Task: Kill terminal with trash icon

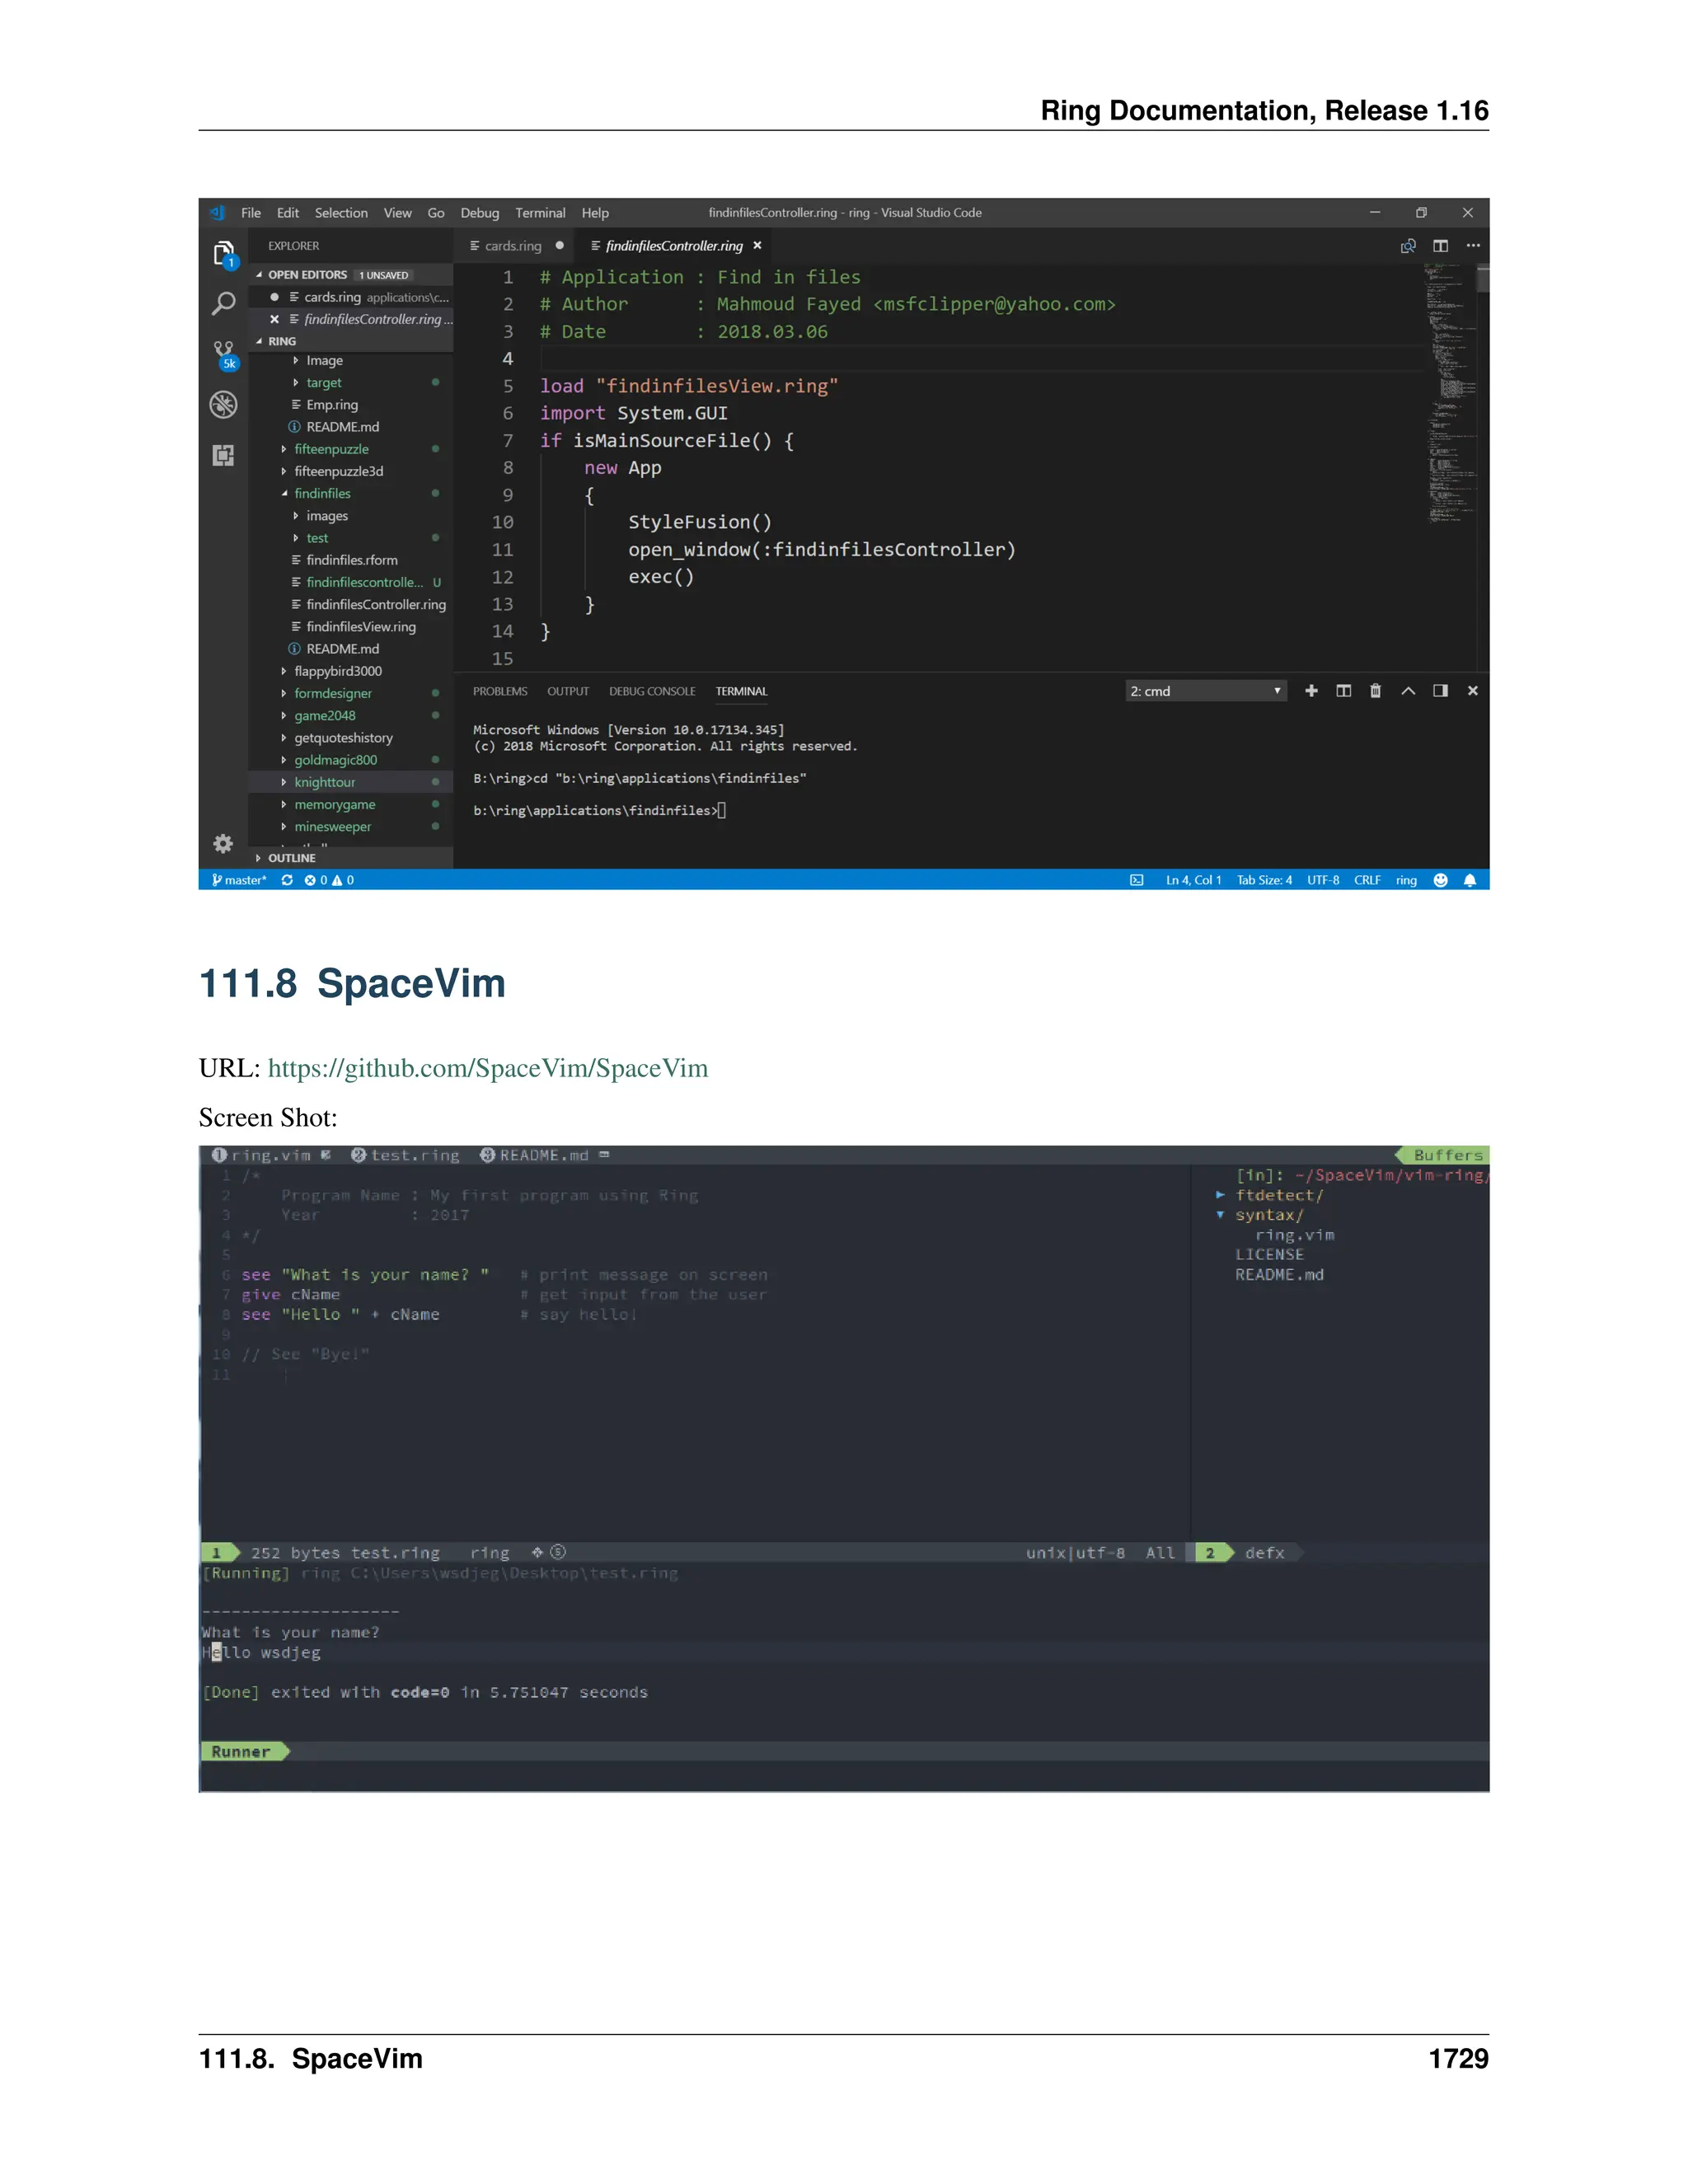Action: pyautogui.click(x=1375, y=691)
